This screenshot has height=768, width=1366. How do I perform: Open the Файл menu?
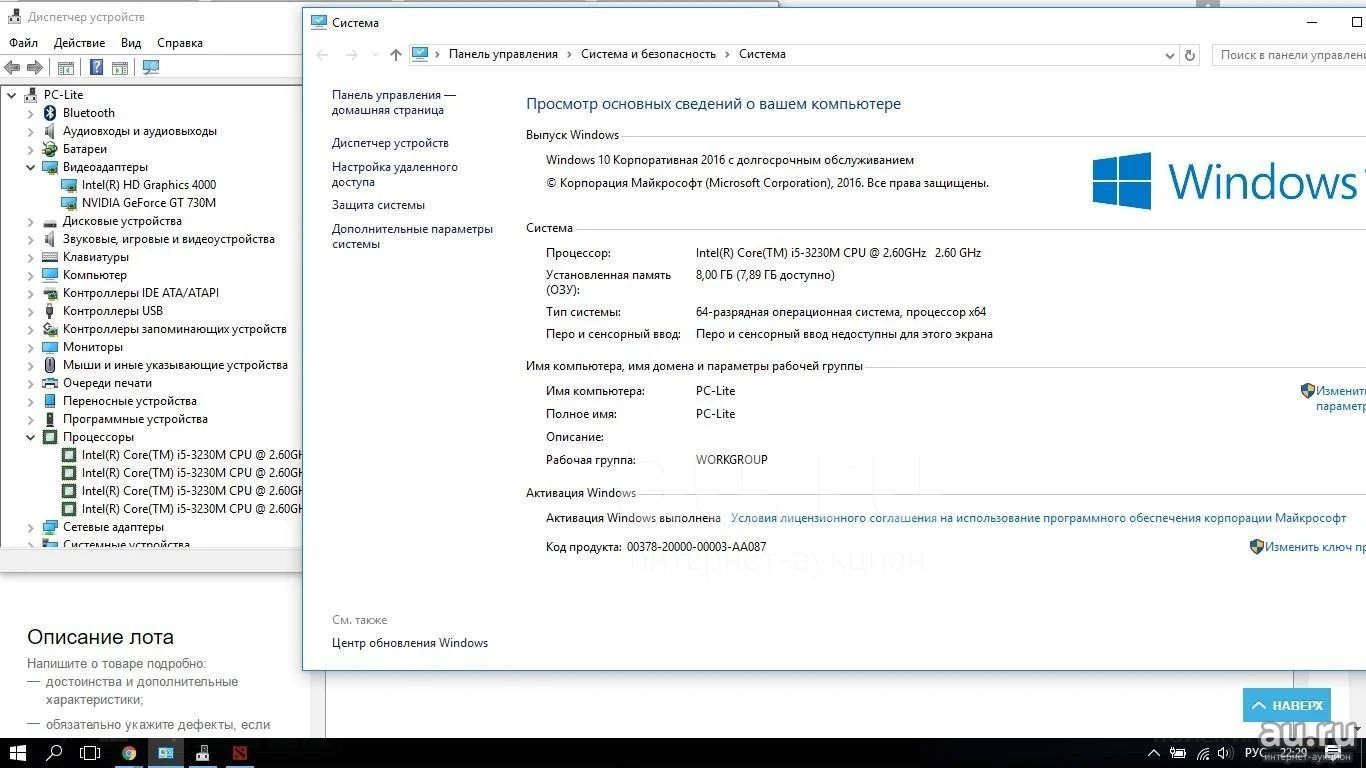(23, 43)
